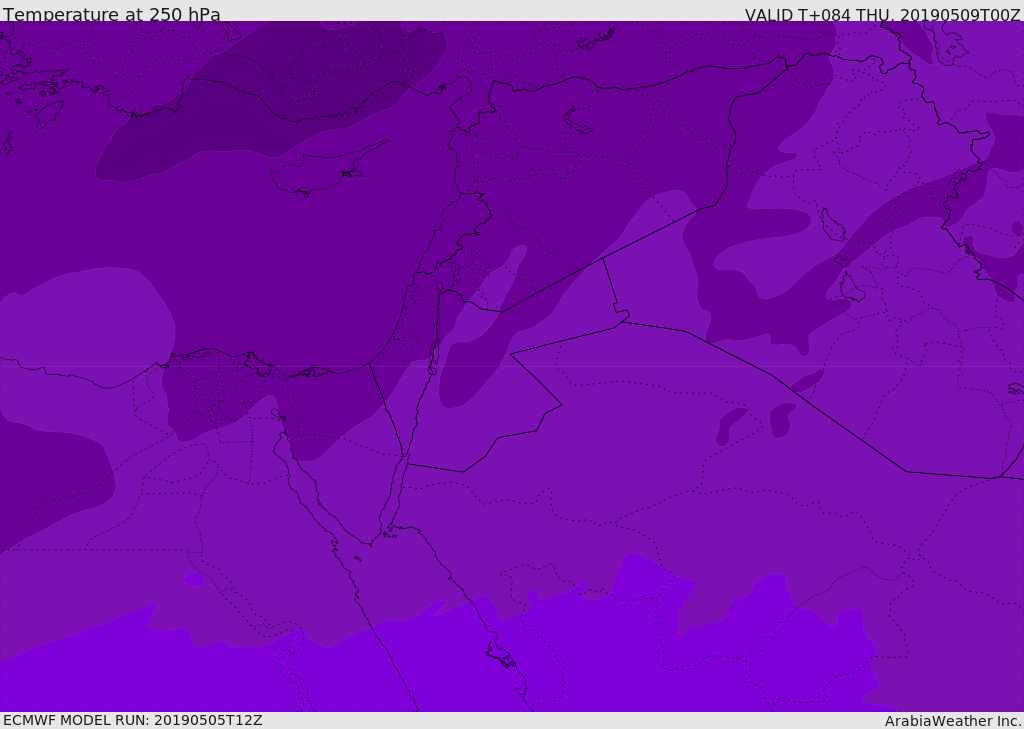Click the 'ECMWF MODEL RUN: 20190505T12Z' text
The width and height of the screenshot is (1024, 729).
click(133, 720)
